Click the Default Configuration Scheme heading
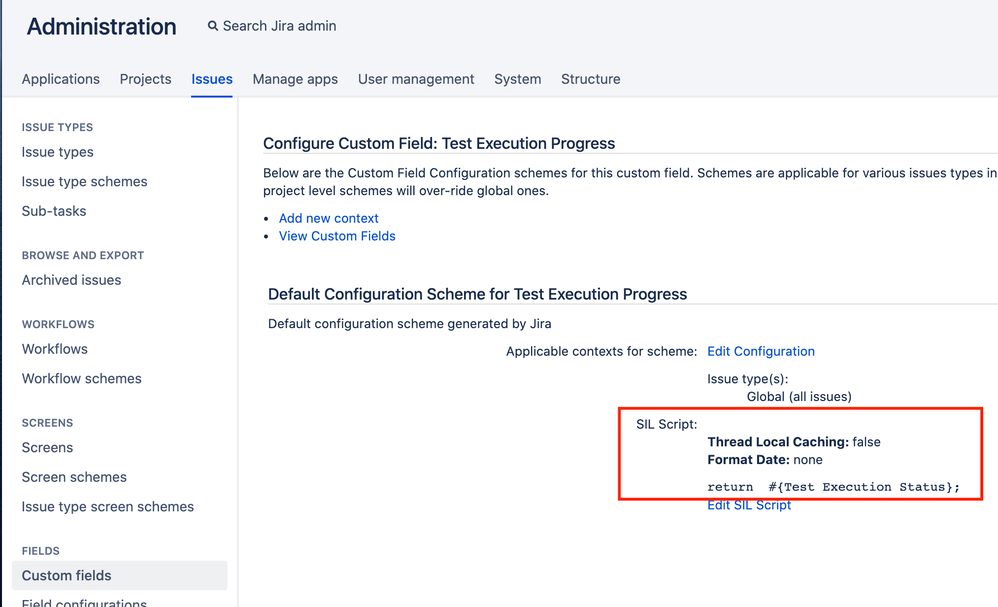Image resolution: width=998 pixels, height=607 pixels. (477, 294)
